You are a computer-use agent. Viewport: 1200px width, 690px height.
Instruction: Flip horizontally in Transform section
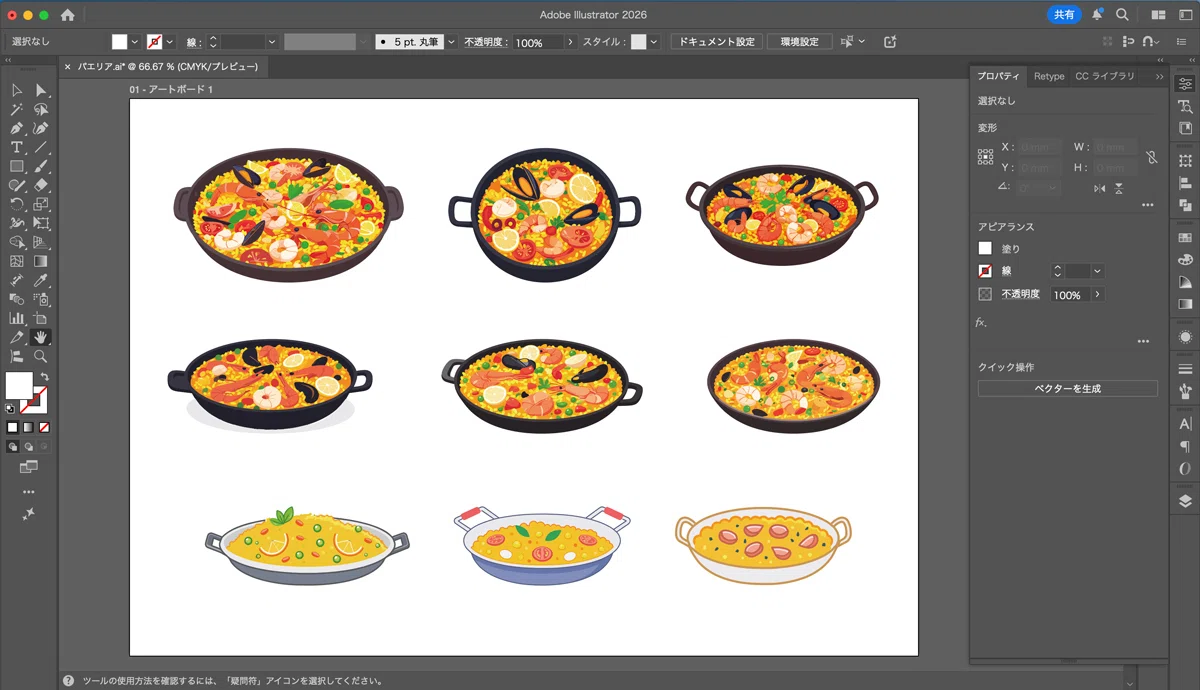click(1100, 188)
